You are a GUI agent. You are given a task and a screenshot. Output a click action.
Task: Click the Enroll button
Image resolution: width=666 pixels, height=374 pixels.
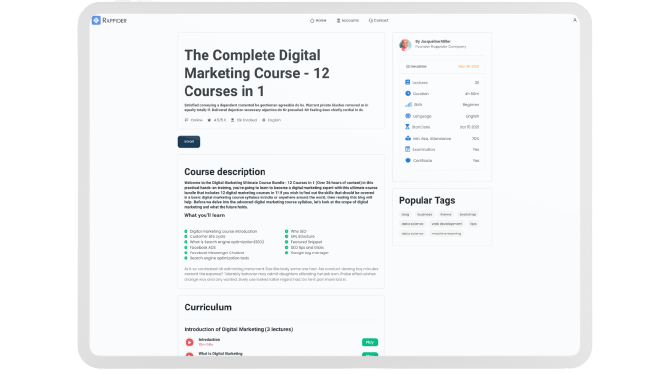[189, 142]
